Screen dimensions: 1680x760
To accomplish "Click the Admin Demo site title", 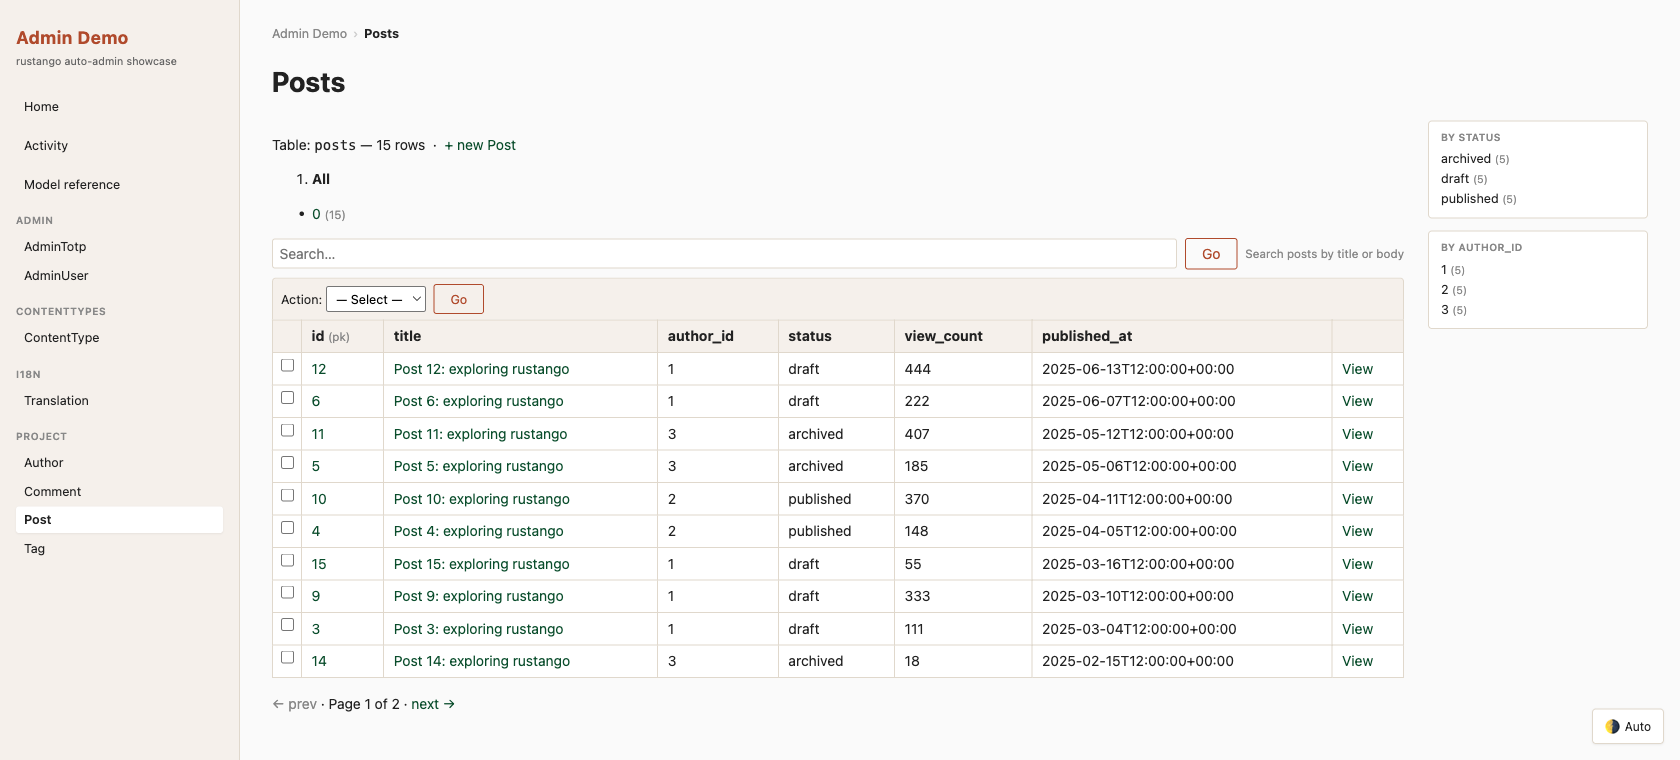I will [x=72, y=38].
